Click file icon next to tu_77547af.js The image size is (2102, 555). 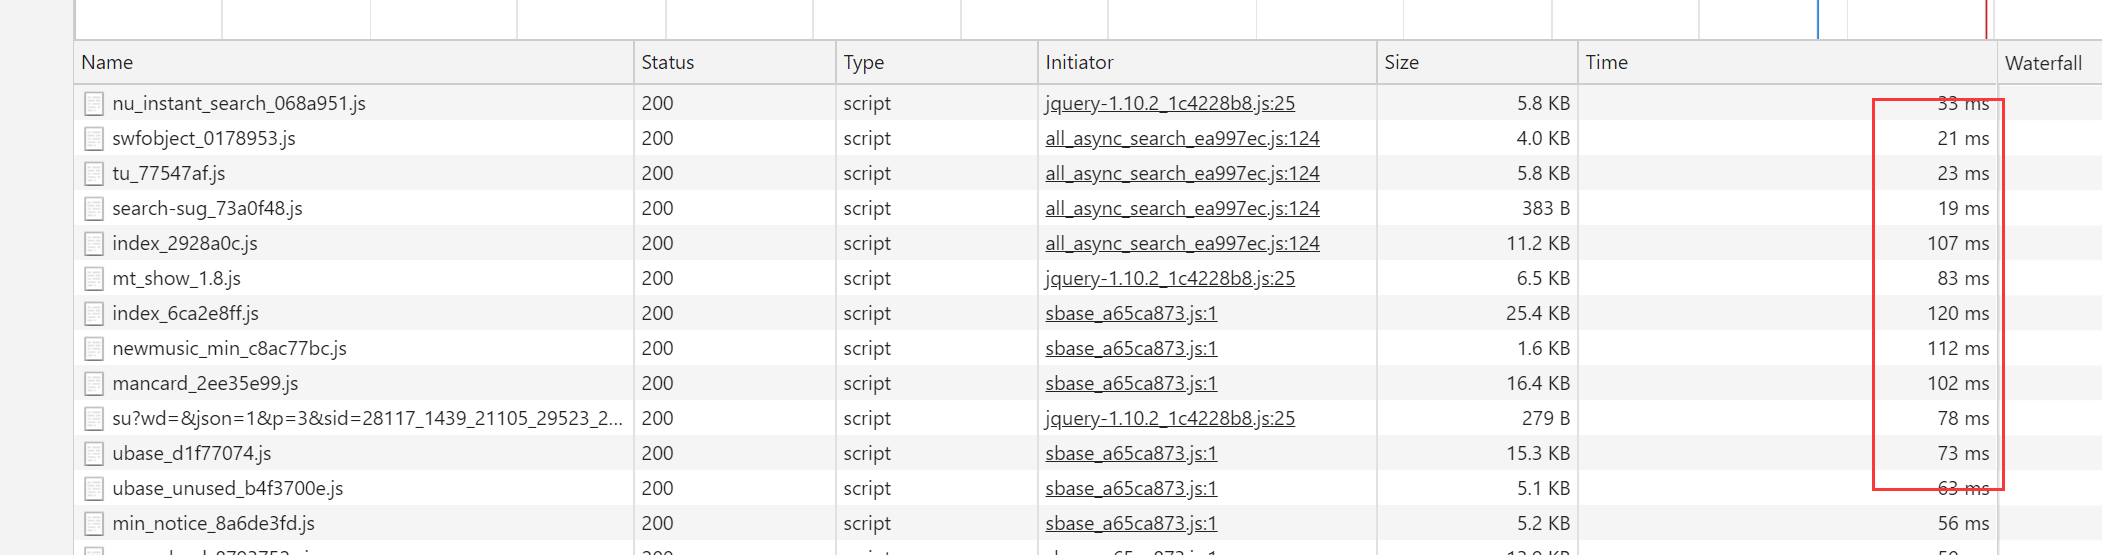[x=94, y=173]
